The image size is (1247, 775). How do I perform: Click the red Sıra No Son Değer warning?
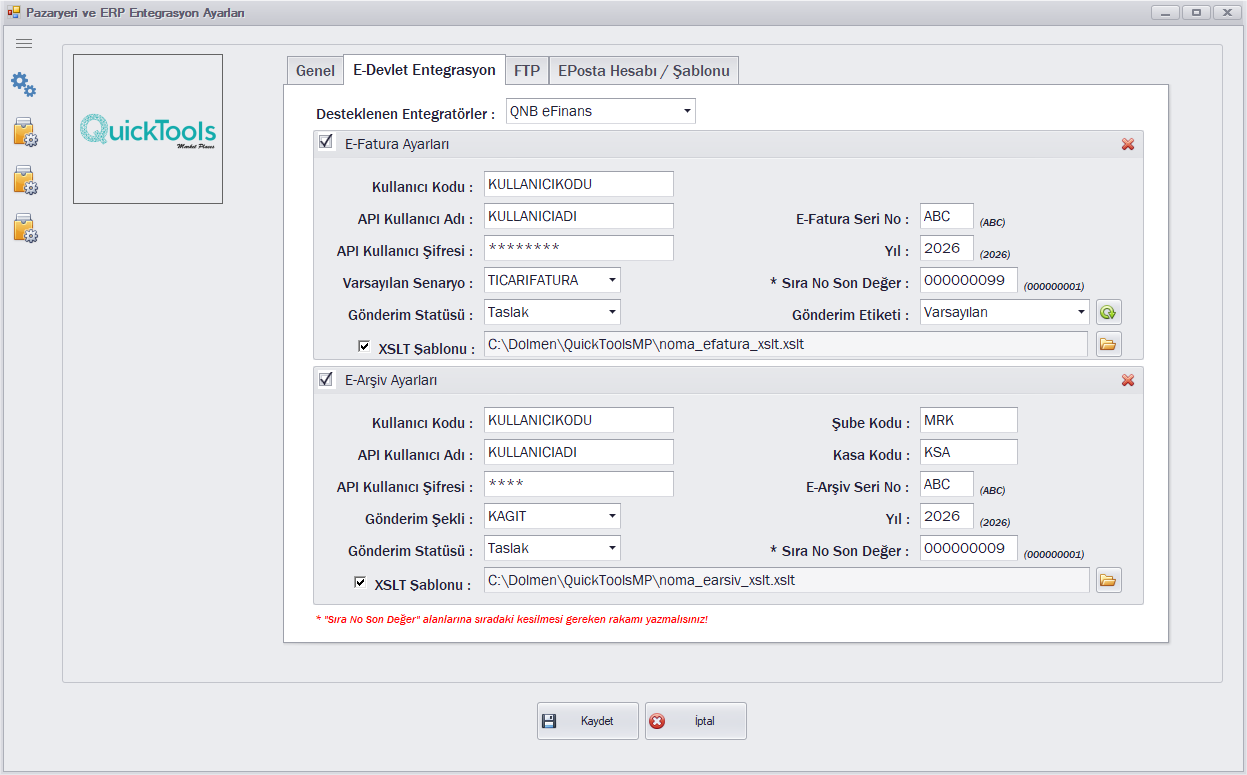512,620
